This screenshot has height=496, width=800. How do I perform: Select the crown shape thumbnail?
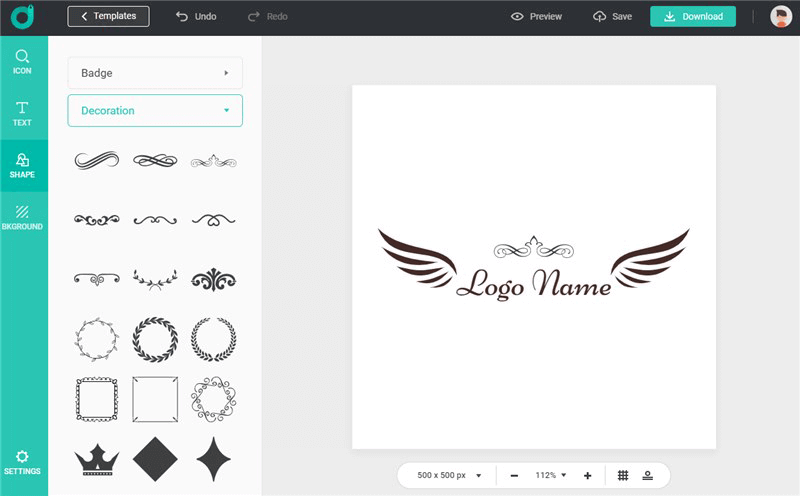point(97,459)
